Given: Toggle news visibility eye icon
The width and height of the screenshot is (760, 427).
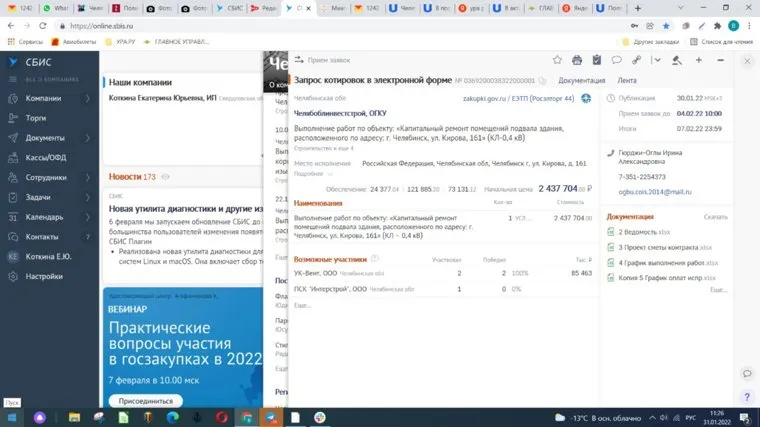Looking at the screenshot, I should click(x=166, y=177).
